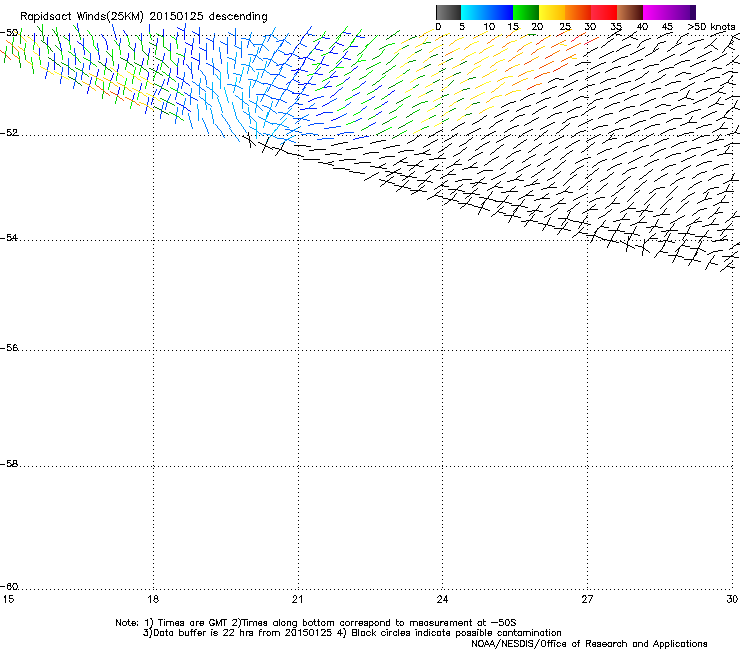Click the NOAA/NESDIS credit text
Screen dimensions: 740x650
pyautogui.click(x=589, y=644)
